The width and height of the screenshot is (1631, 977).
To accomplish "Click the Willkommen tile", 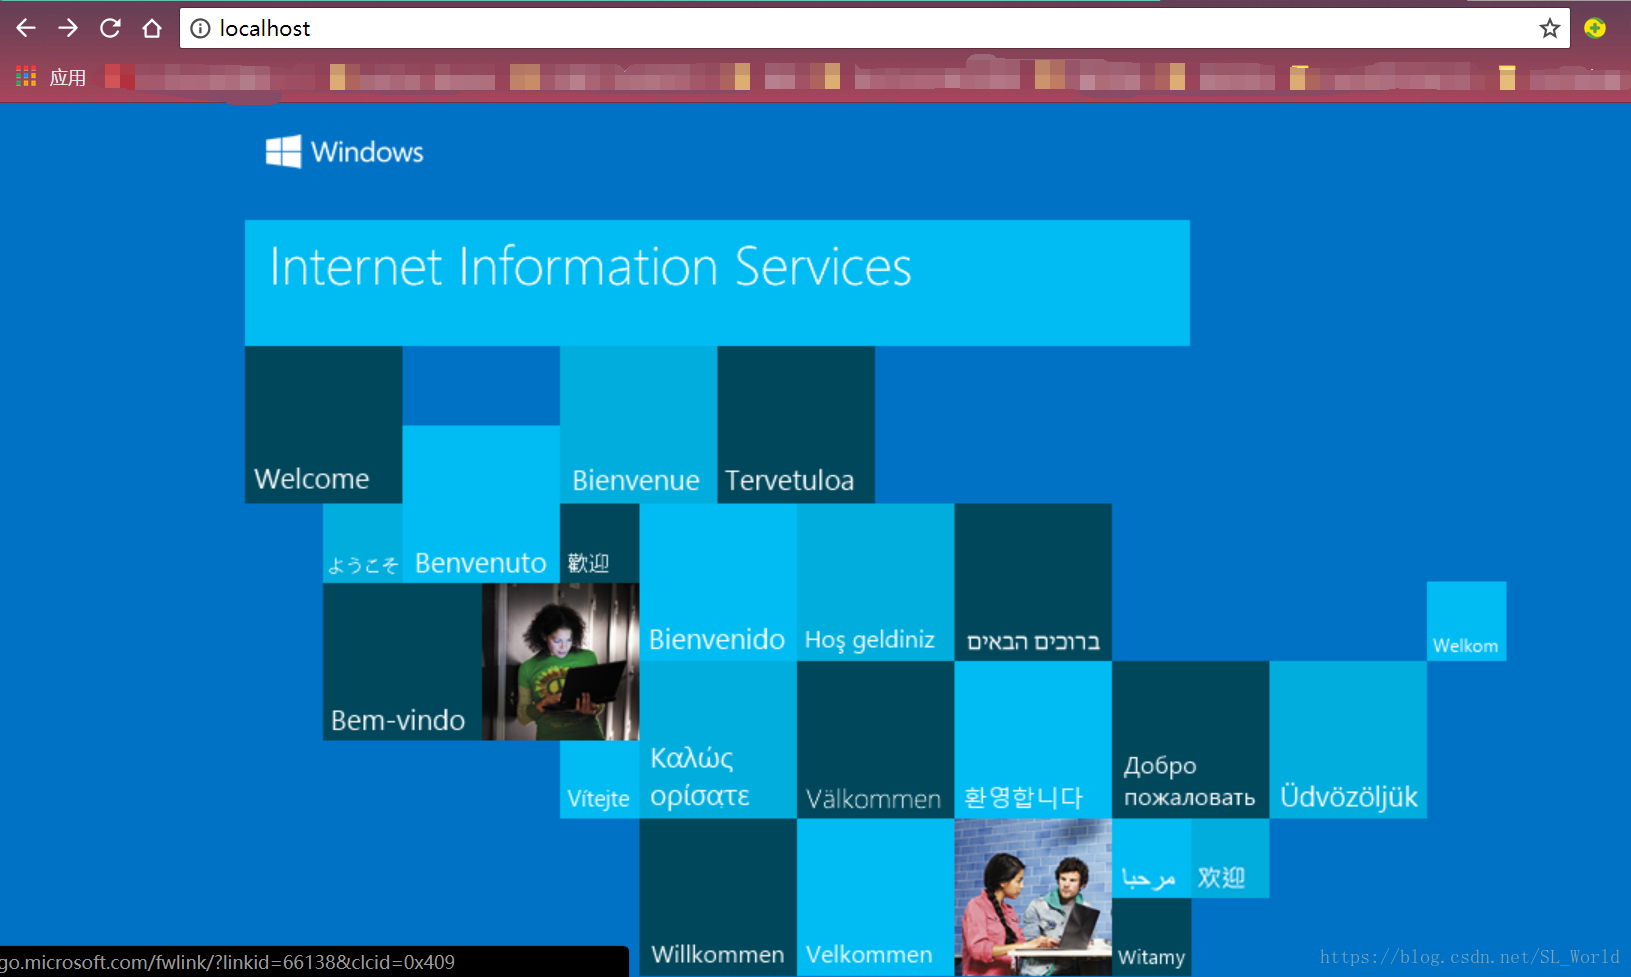I will pyautogui.click(x=718, y=897).
